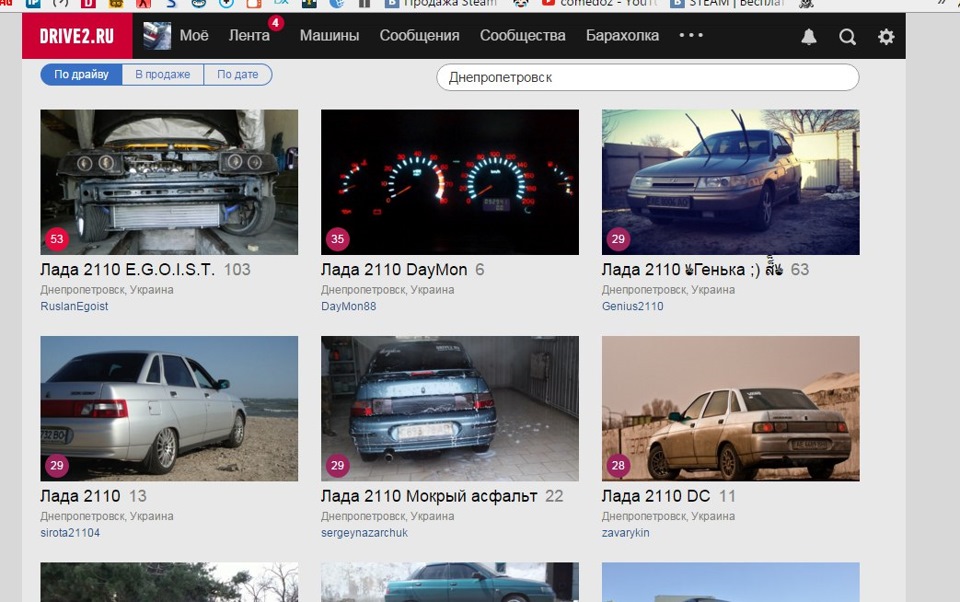This screenshot has height=602, width=960.
Task: Open the Сообщества communities page
Action: [523, 36]
